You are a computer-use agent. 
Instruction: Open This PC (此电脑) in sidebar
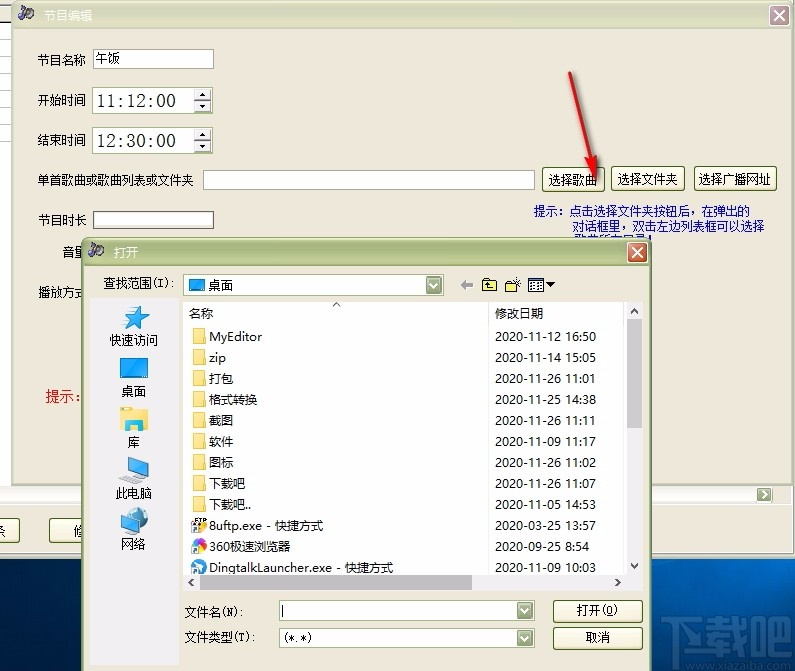coord(134,479)
